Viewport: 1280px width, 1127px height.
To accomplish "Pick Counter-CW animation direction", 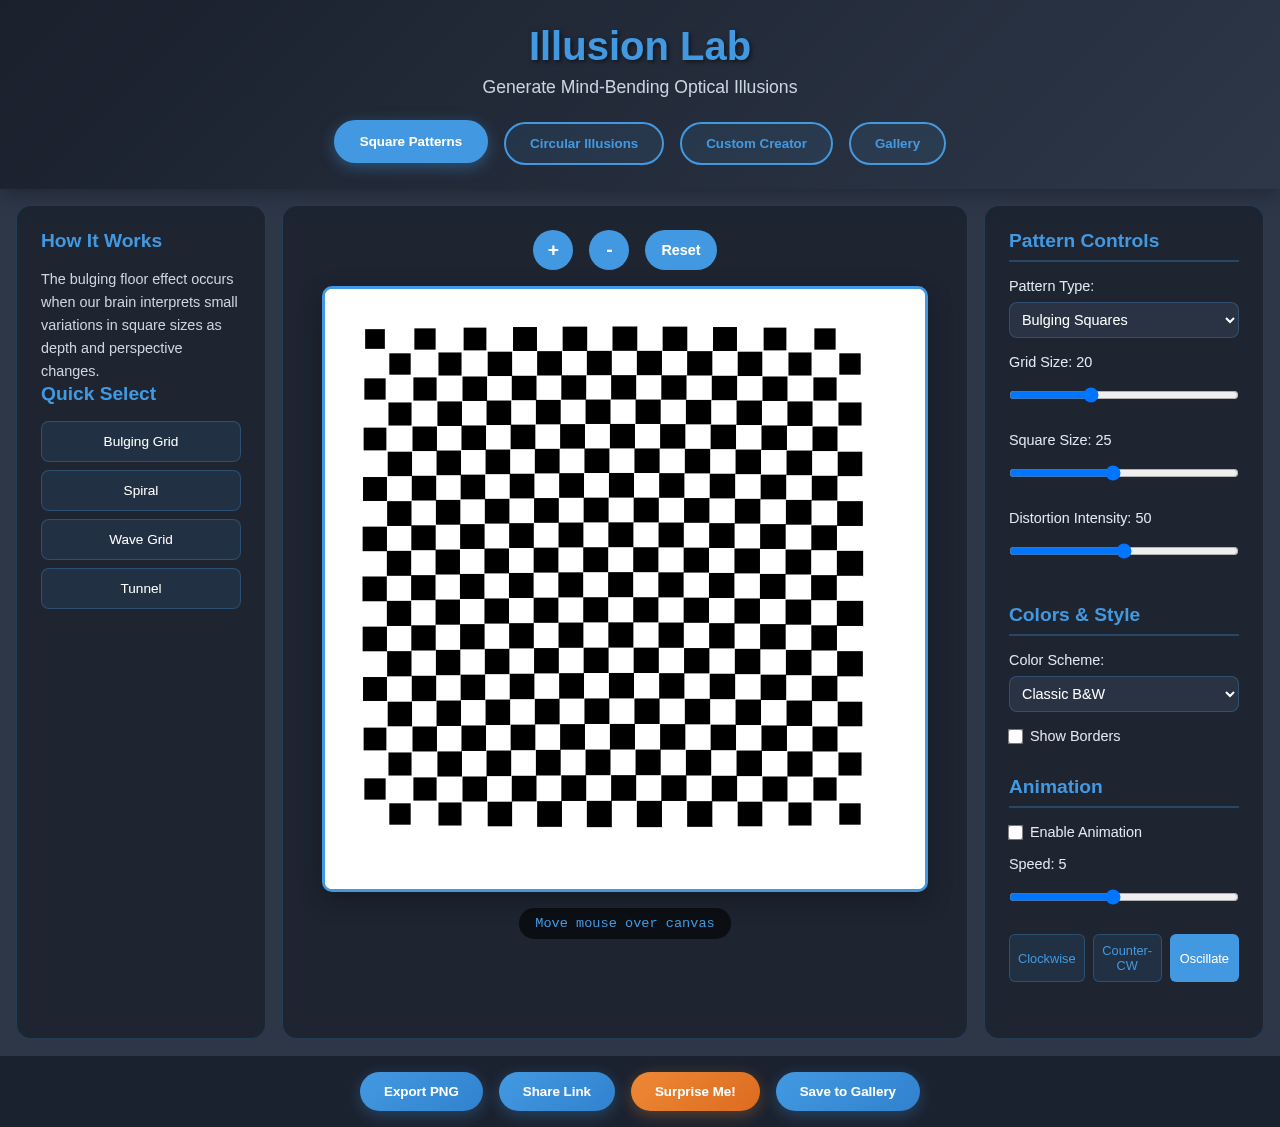I will coord(1127,958).
